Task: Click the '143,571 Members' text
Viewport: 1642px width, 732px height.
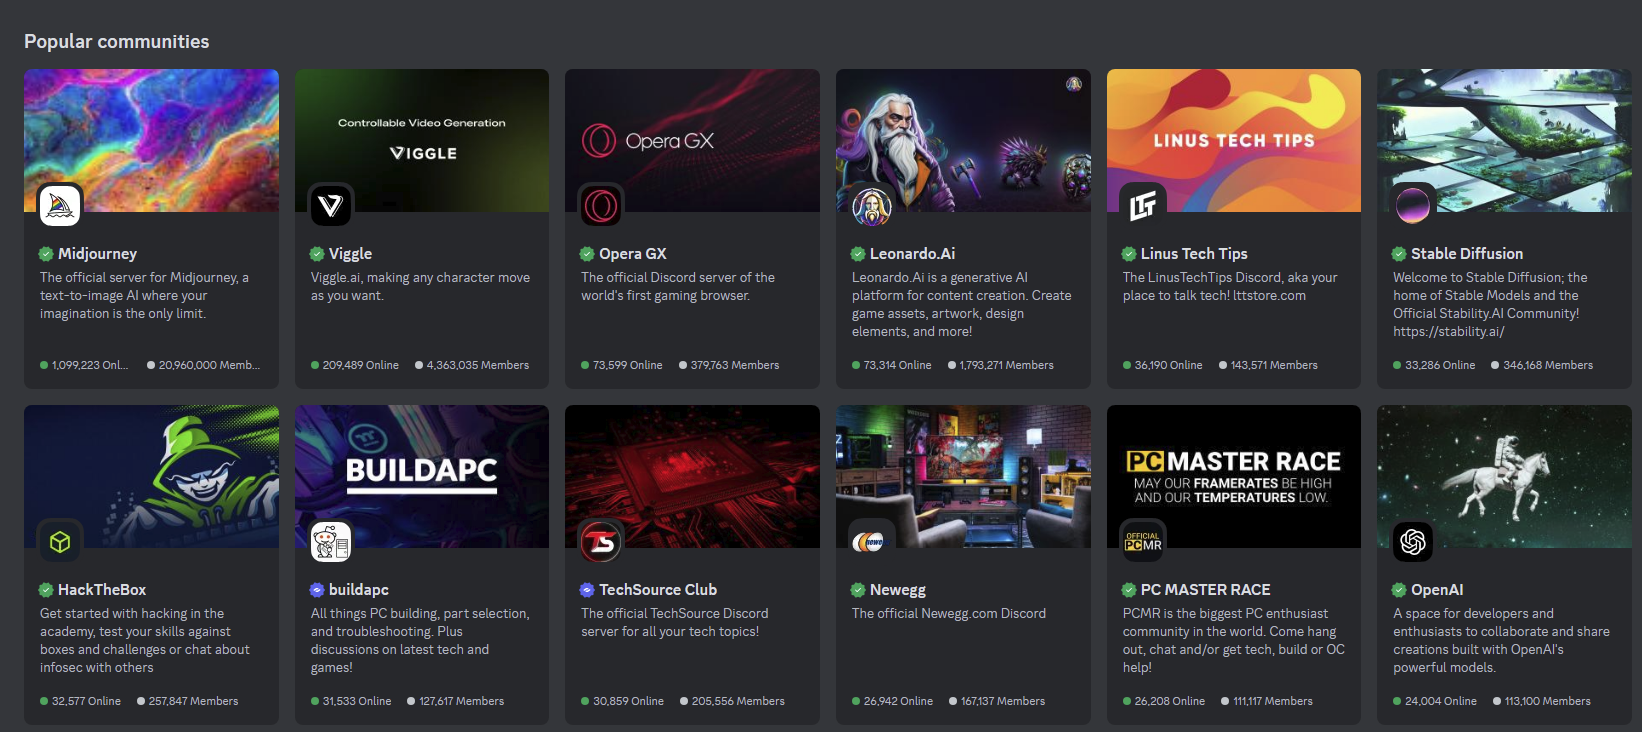Action: pyautogui.click(x=1274, y=365)
